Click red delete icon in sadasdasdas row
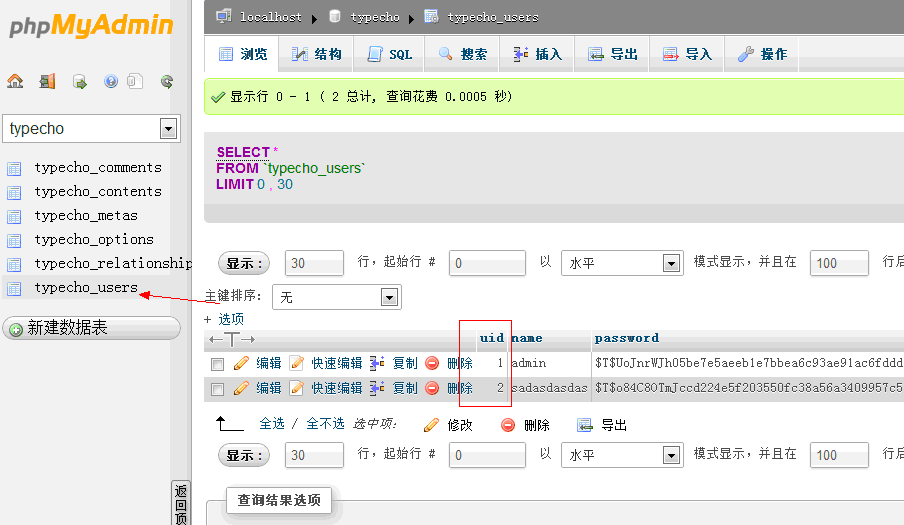This screenshot has height=525, width=904. coord(432,388)
